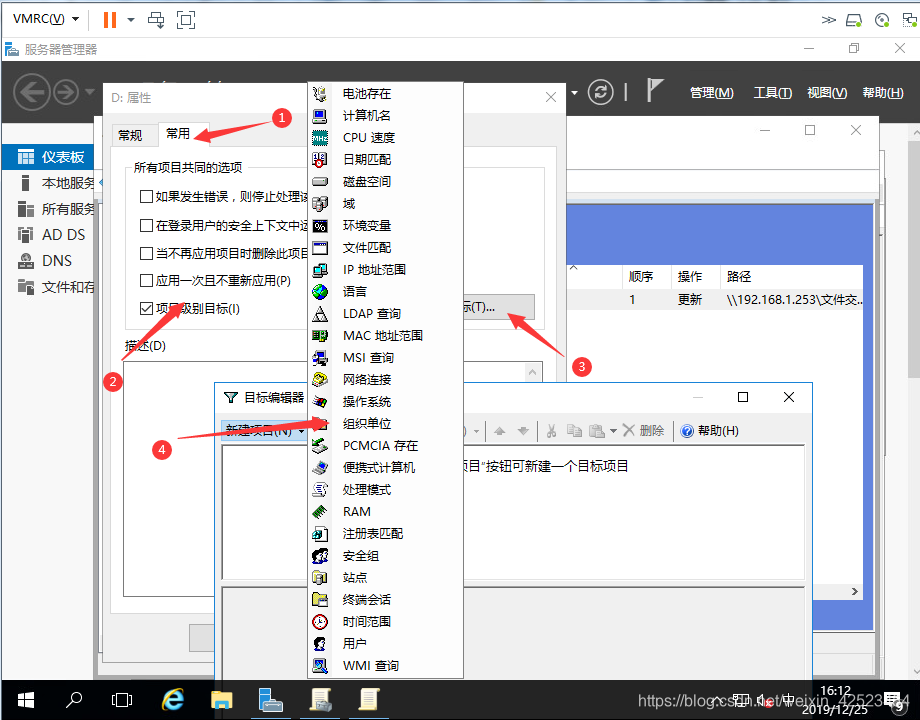Click the 终端会话 folder icon

coord(320,600)
